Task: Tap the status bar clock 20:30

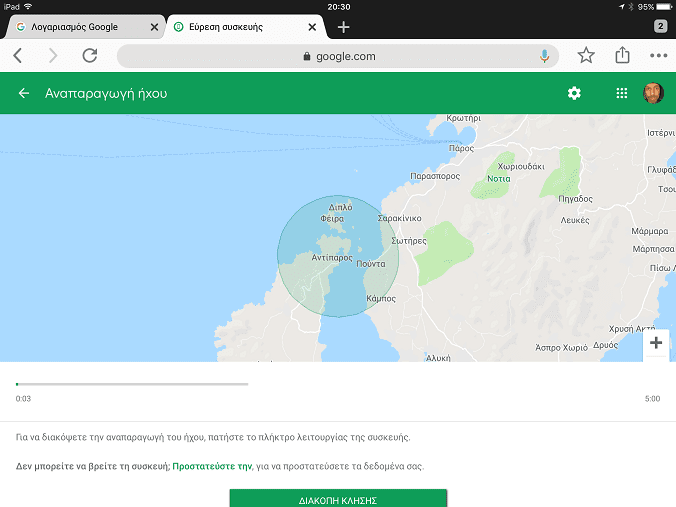Action: [338, 7]
